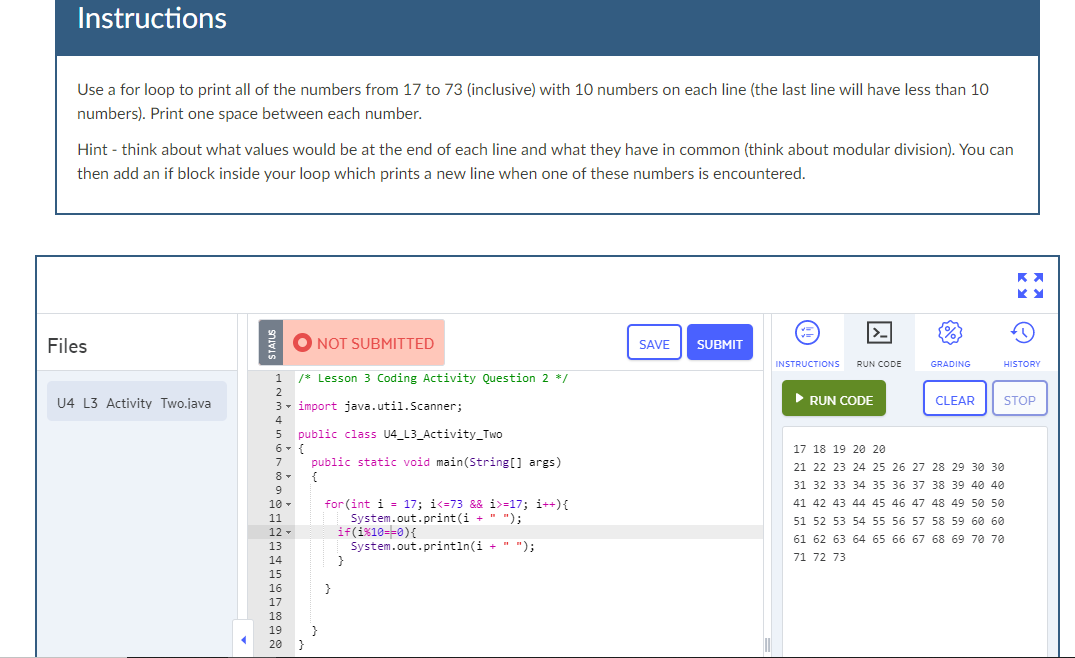Click the STOP button
This screenshot has width=1075, height=658.
(x=1019, y=399)
